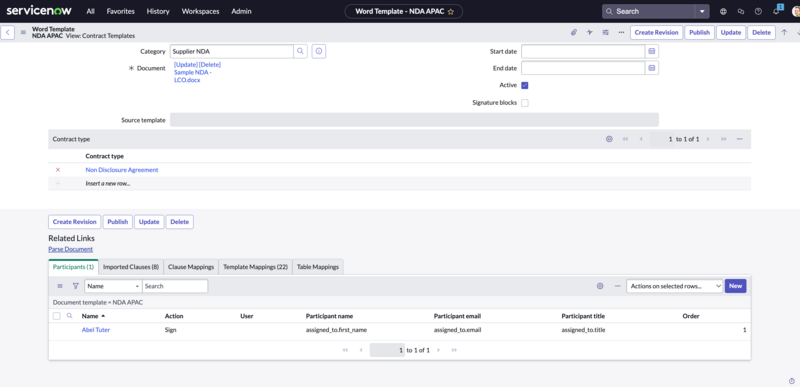800x387 pixels.
Task: Click Update in the header
Action: (x=731, y=32)
